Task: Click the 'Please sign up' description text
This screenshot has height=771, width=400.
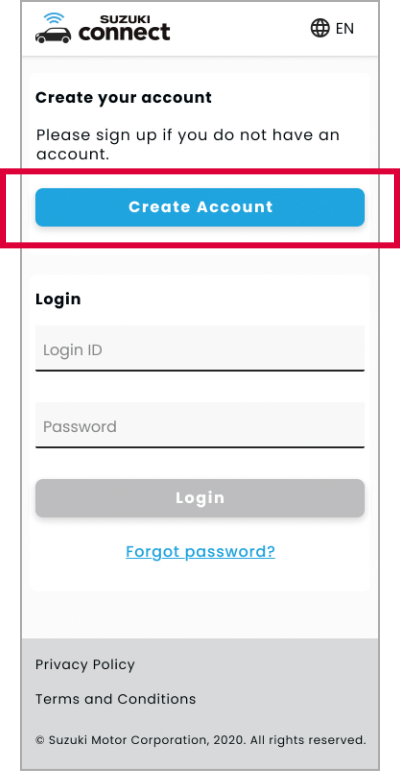Action: [187, 145]
